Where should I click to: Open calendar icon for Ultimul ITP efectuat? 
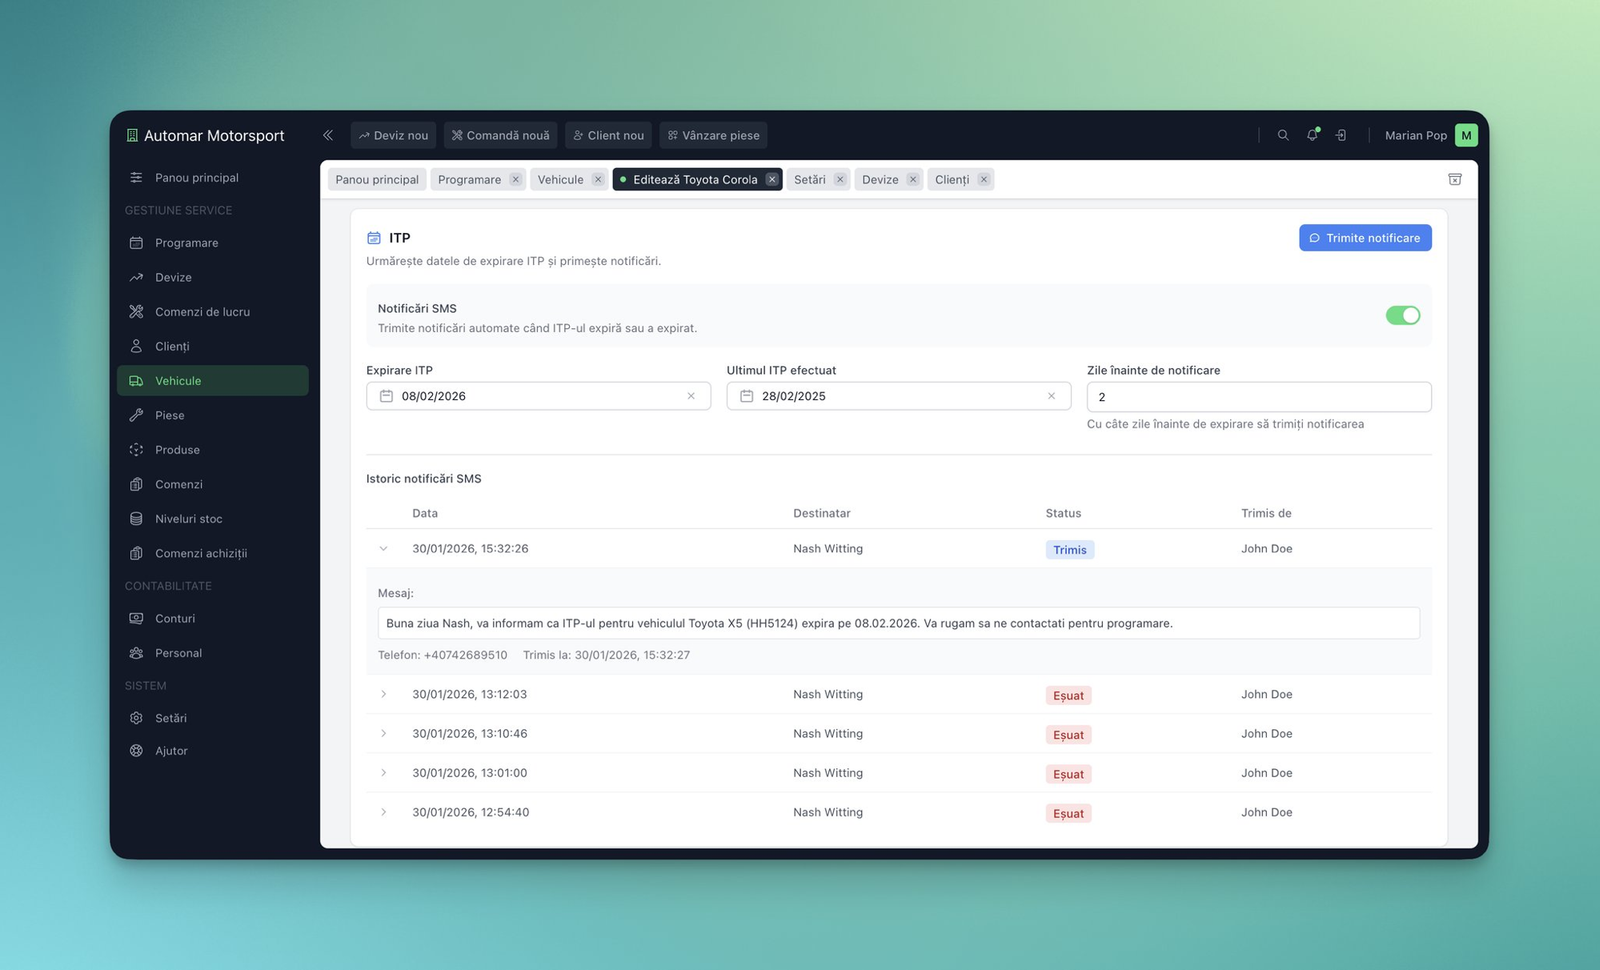746,396
